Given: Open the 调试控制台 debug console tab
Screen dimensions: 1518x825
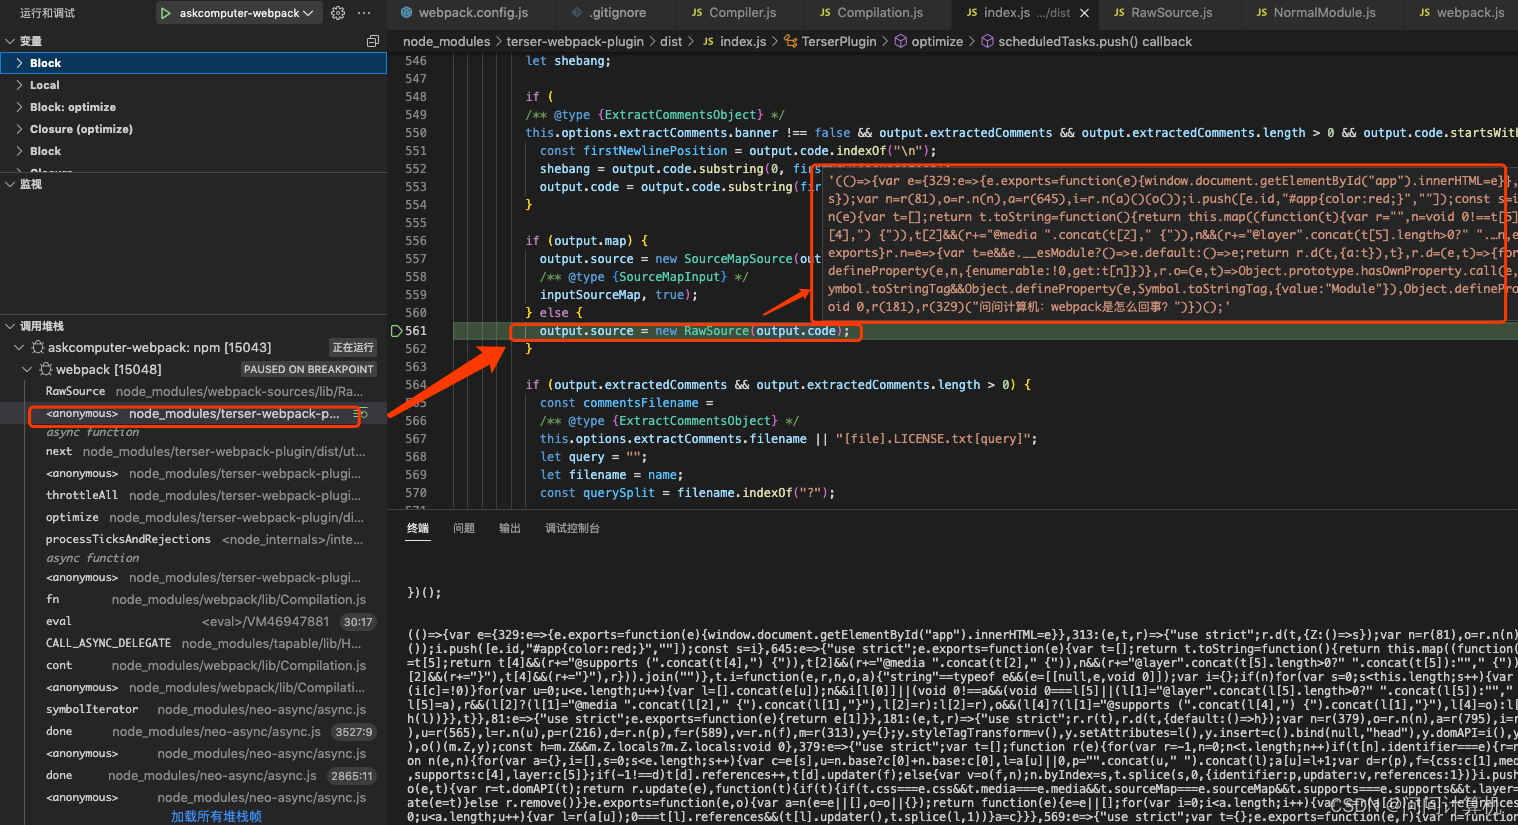Looking at the screenshot, I should pos(572,528).
